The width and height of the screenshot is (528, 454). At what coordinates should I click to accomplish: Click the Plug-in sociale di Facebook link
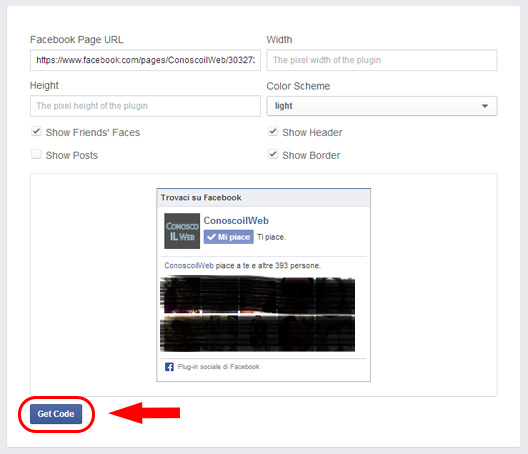pyautogui.click(x=219, y=367)
